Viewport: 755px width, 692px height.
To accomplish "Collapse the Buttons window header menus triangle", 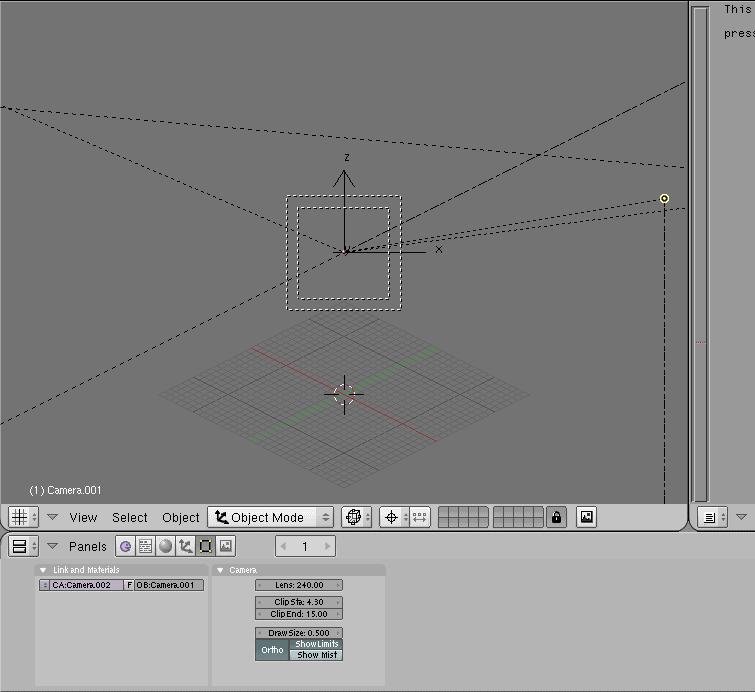I will point(52,546).
